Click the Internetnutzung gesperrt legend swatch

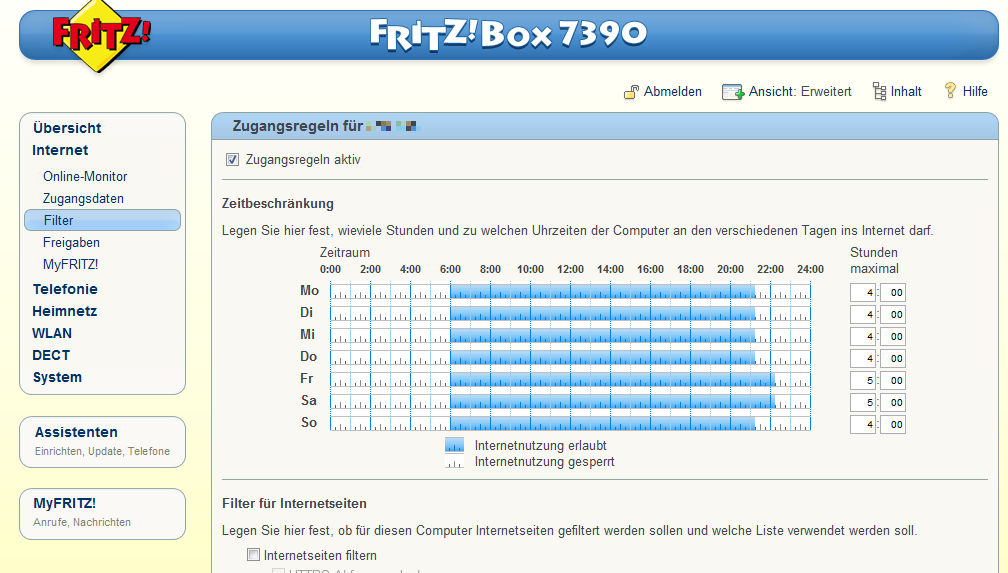[x=454, y=462]
